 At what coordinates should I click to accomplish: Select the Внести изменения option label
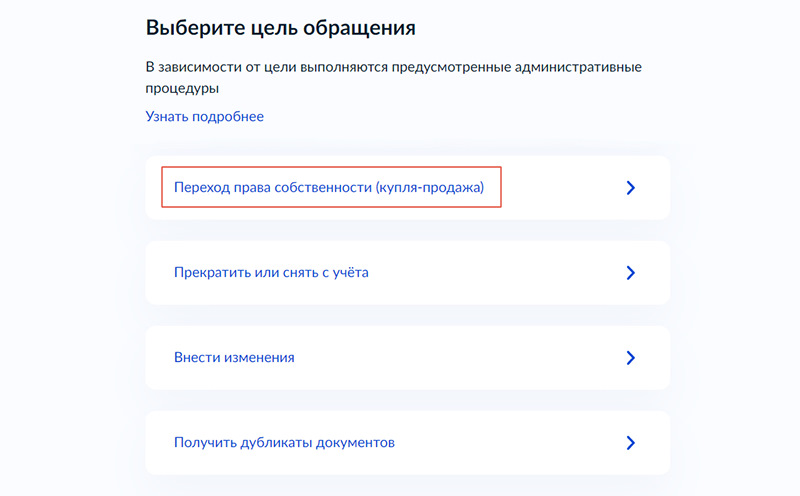pos(234,357)
